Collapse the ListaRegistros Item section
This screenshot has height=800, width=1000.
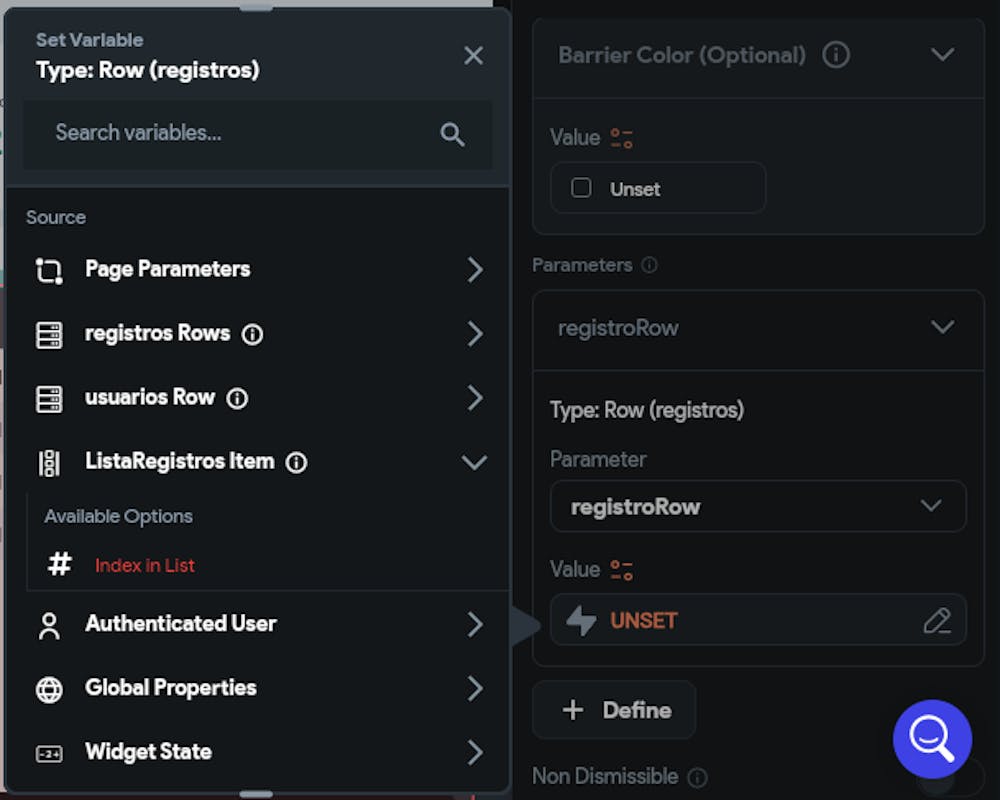tap(474, 463)
